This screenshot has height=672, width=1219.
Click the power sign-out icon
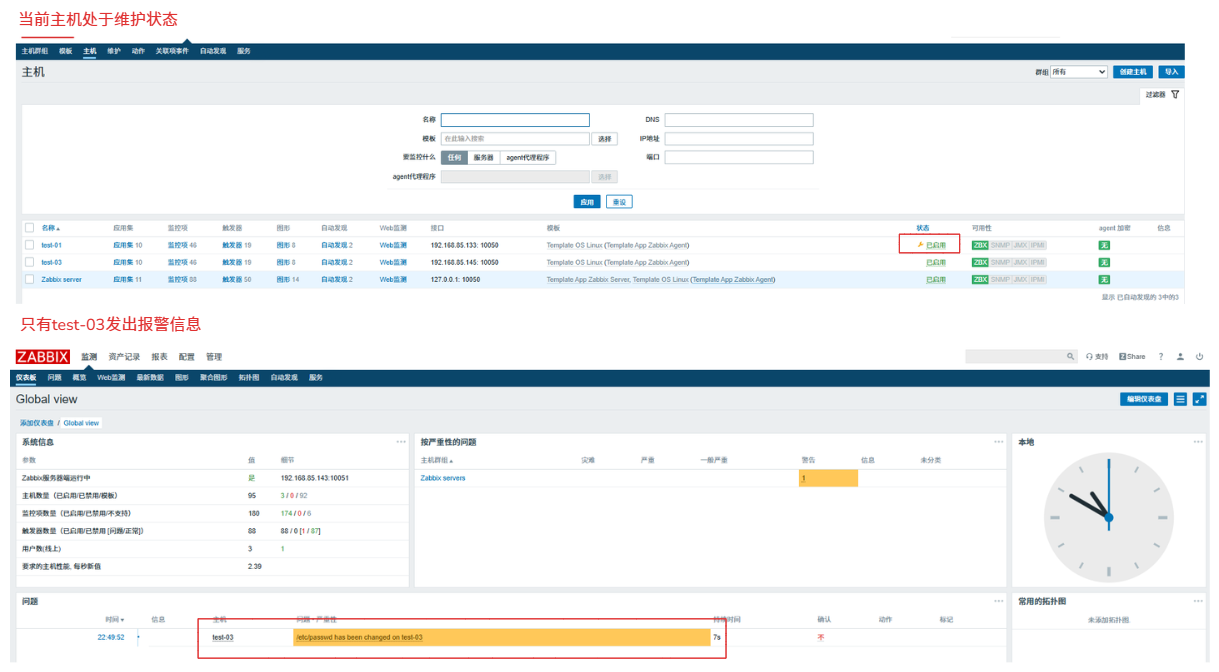[1199, 356]
